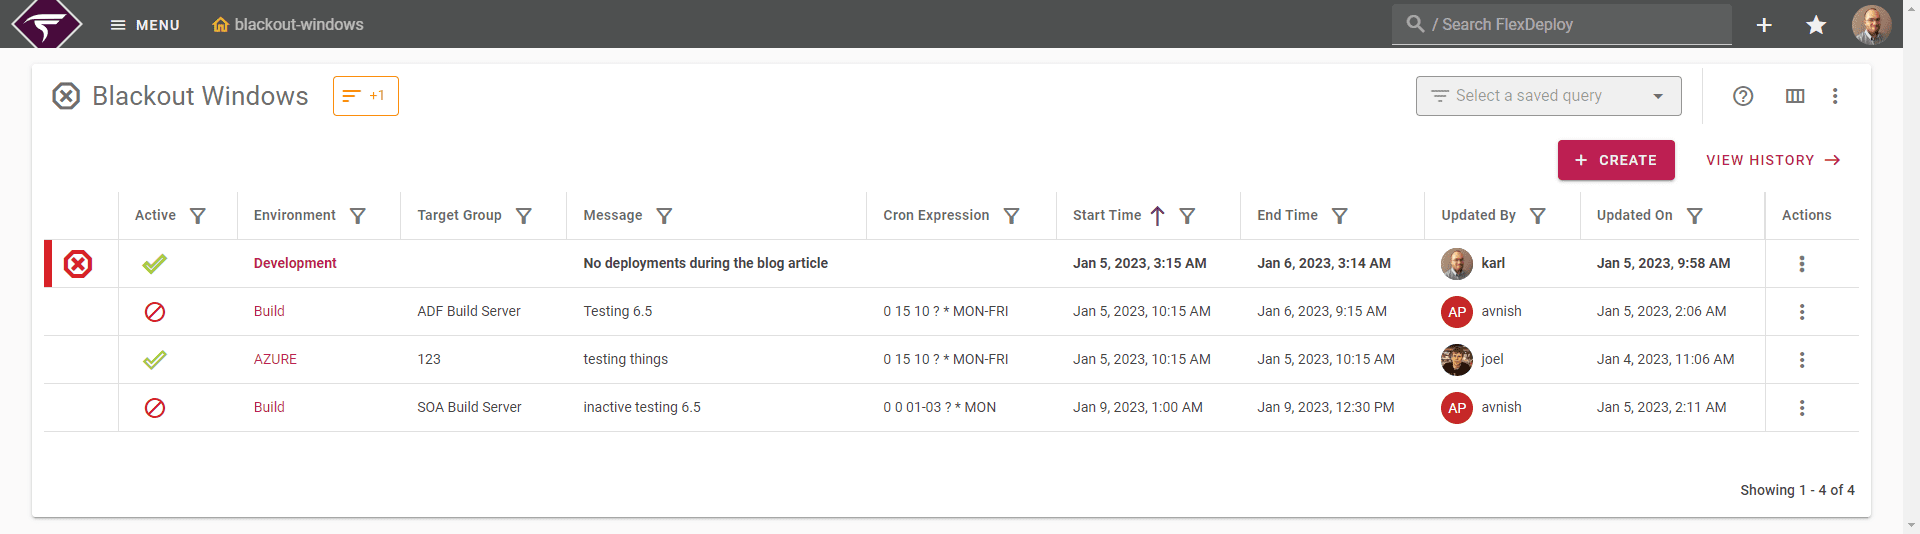Open actions menu for testing things row

pos(1802,360)
